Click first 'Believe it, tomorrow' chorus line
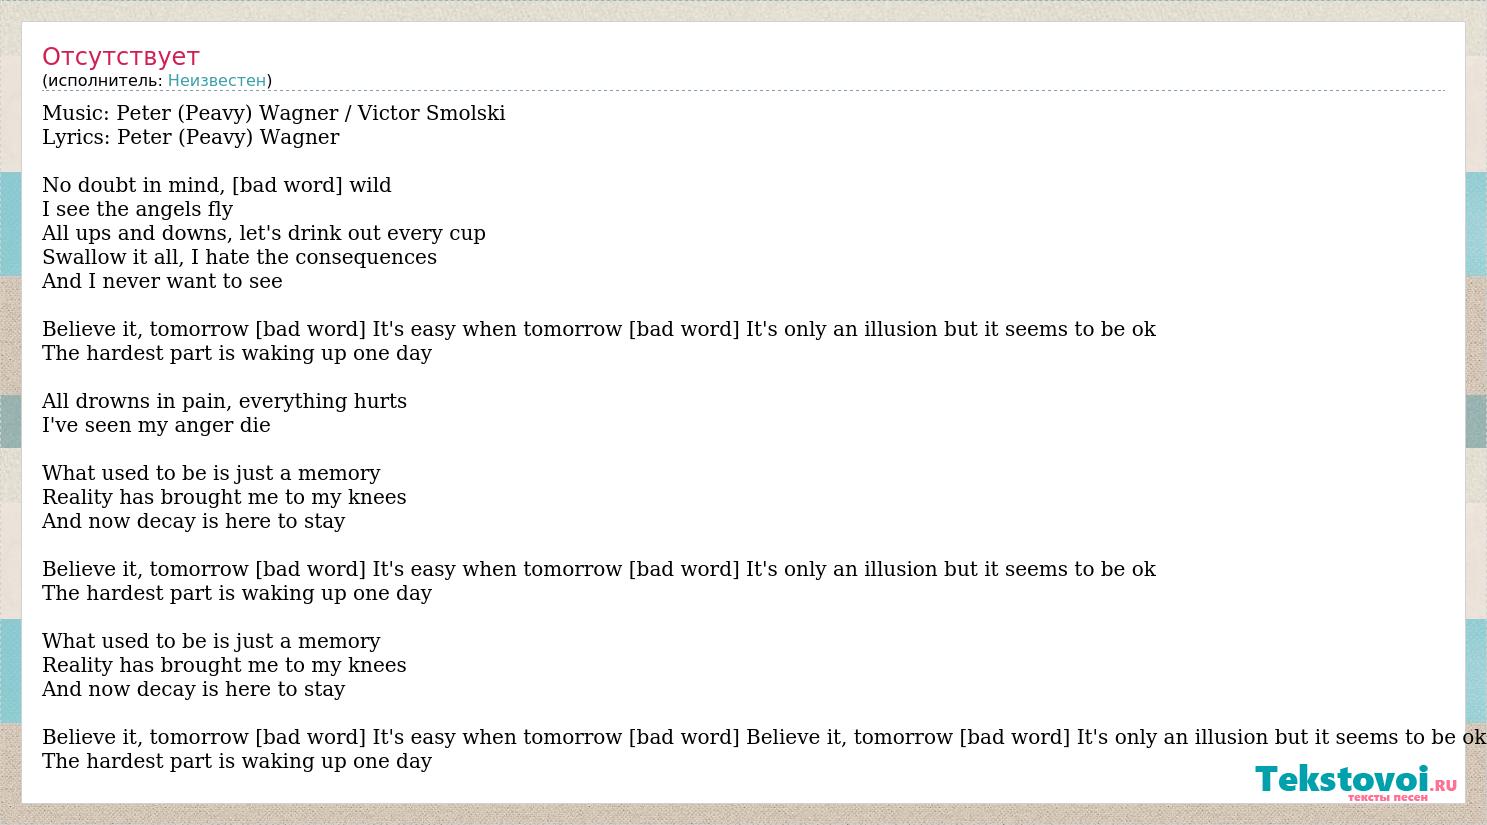Screen dimensions: 1487x825 click(599, 329)
